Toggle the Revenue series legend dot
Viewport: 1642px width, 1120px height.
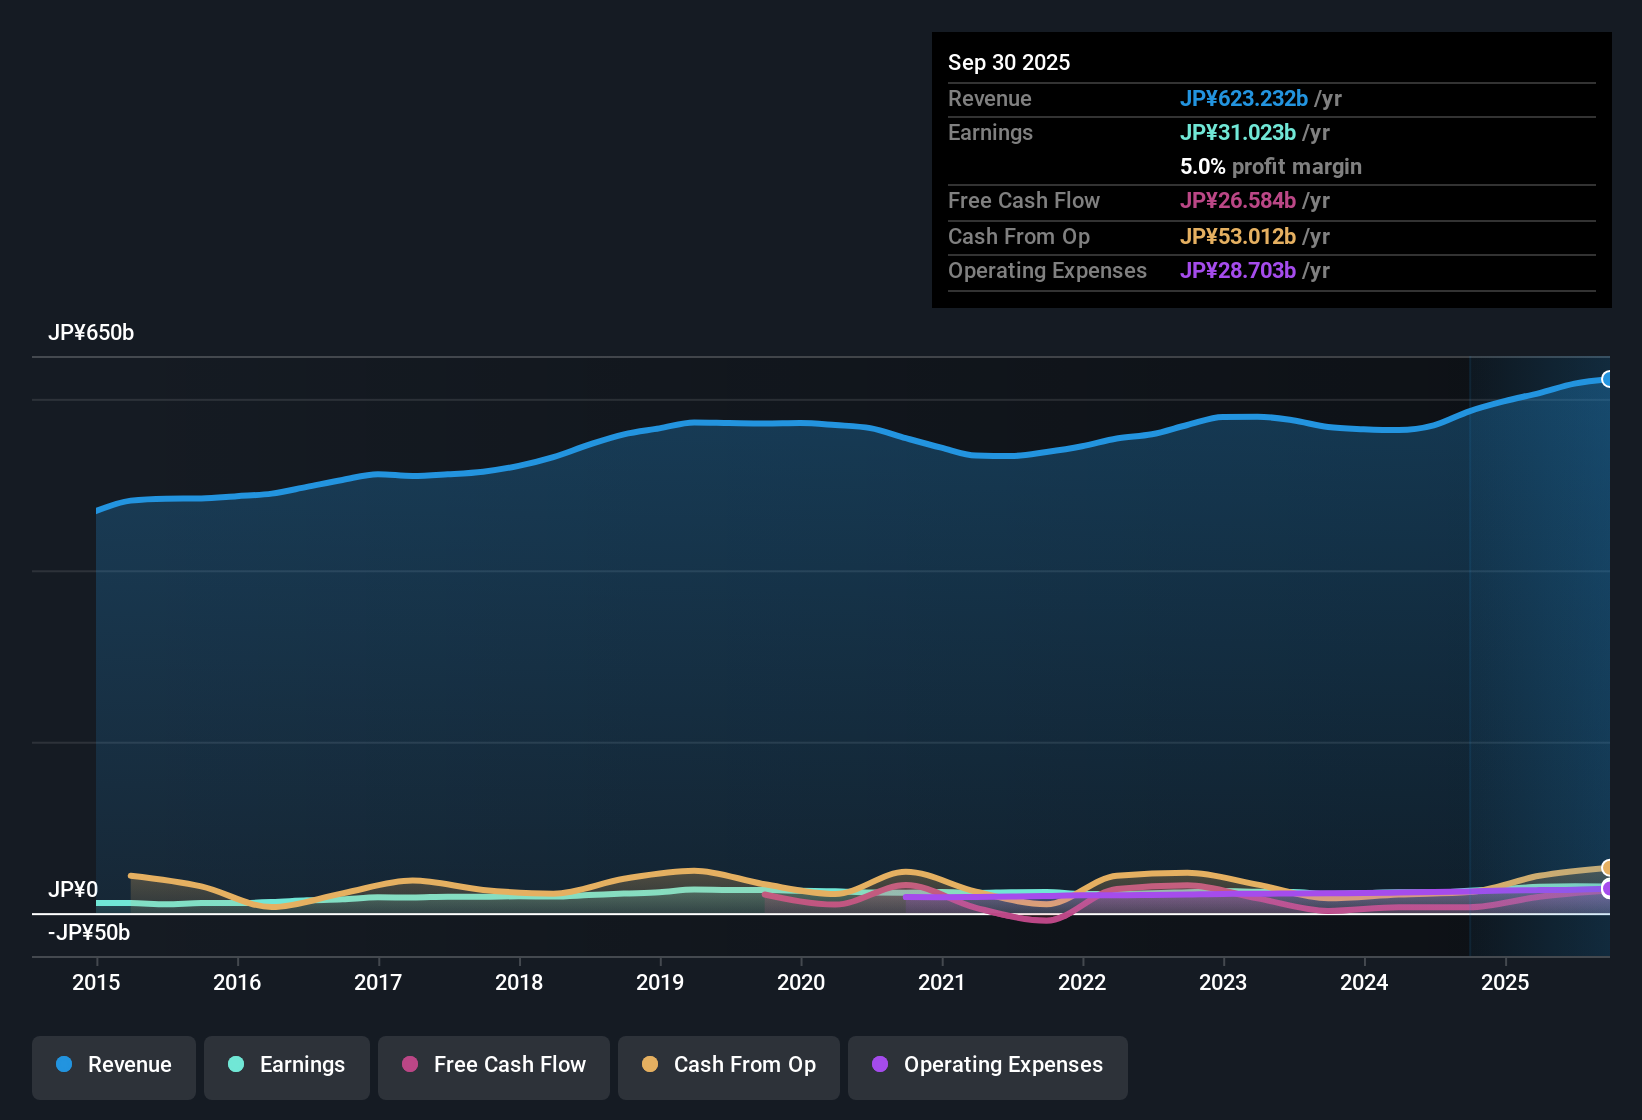pyautogui.click(x=62, y=1065)
